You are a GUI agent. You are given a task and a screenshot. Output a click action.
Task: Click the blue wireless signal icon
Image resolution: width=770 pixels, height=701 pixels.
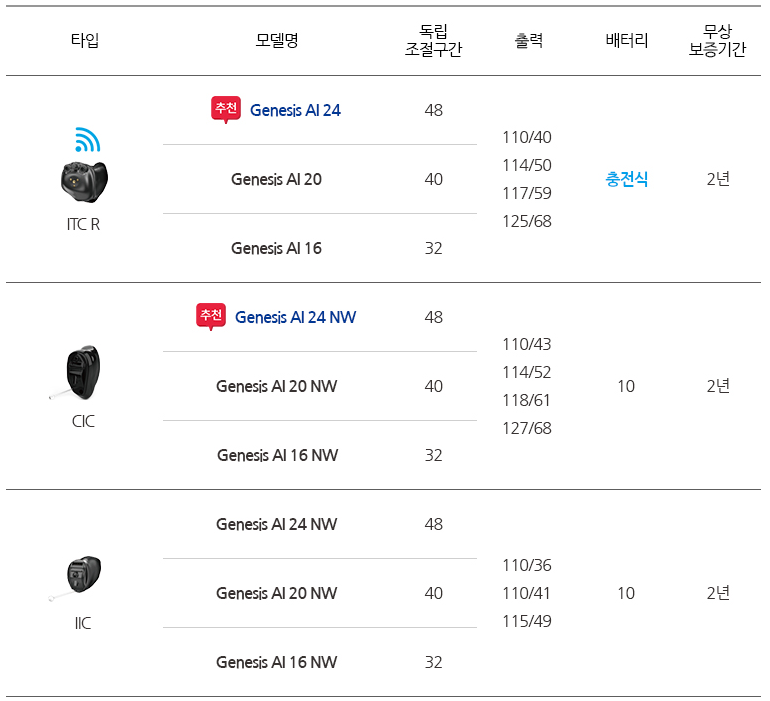[87, 140]
